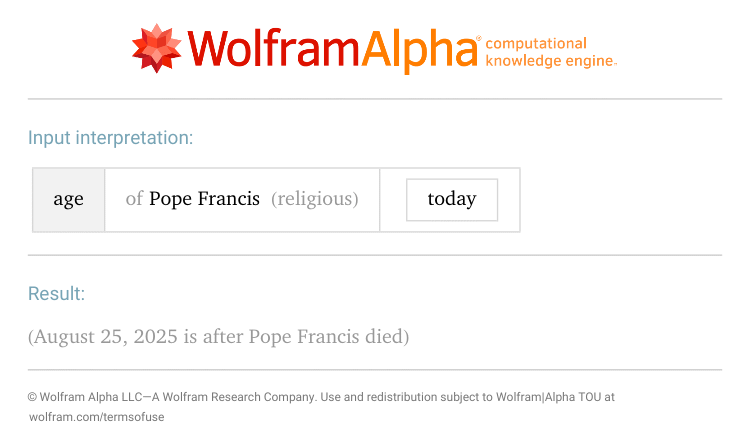Click the orange Alpha wordmark text
Viewport: 750px width, 448px height.
(x=419, y=51)
